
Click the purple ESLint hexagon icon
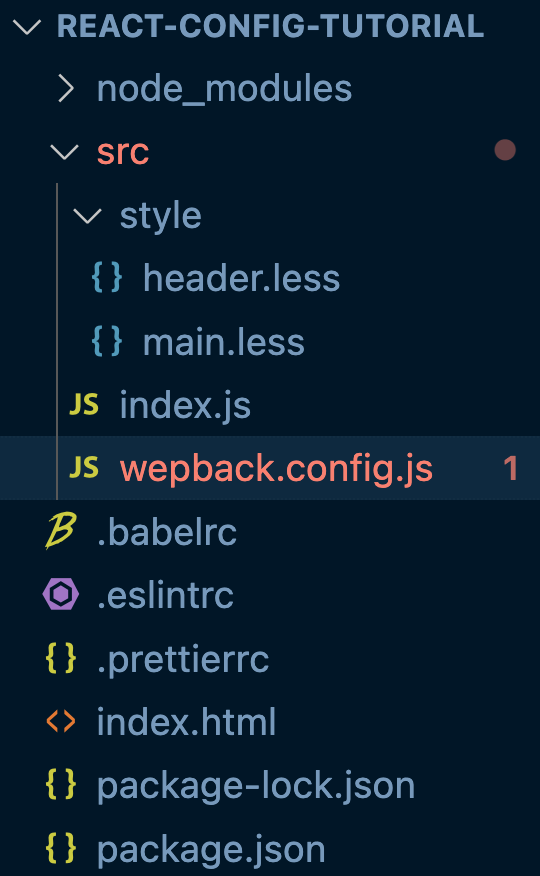[x=60, y=594]
